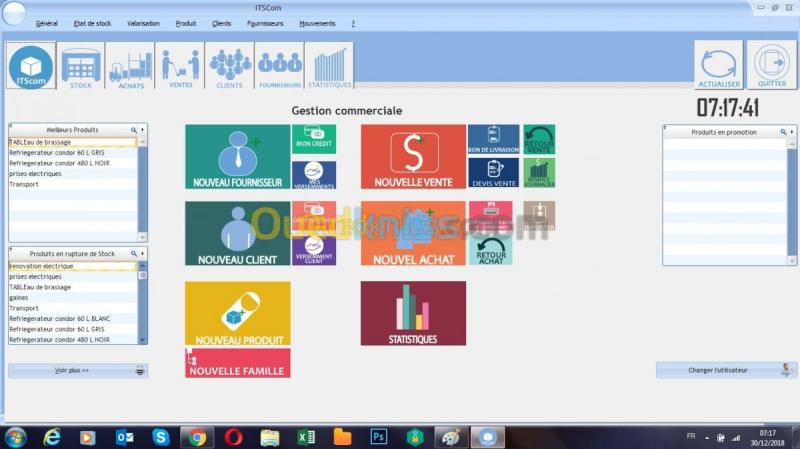Open the RETOUR VENTE tile
Image resolution: width=800 pixels, height=449 pixels.
(x=539, y=139)
